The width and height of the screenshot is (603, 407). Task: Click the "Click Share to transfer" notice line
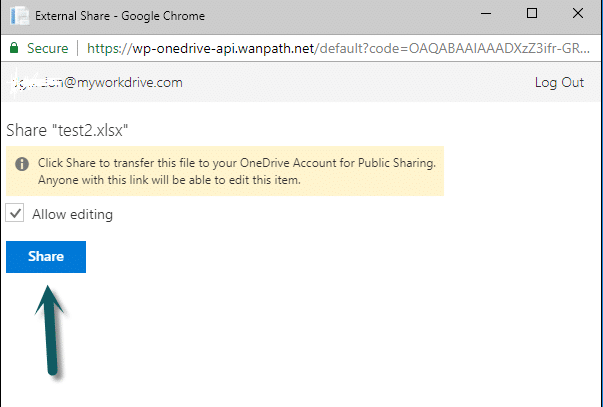coord(234,162)
